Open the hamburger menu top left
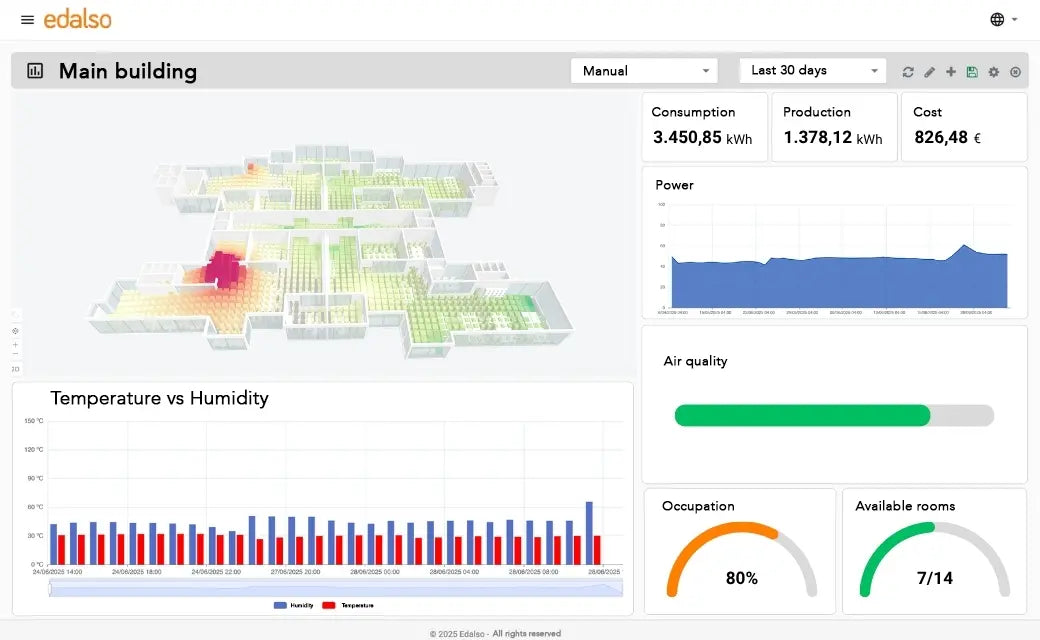The image size is (1040, 640). click(x=27, y=19)
